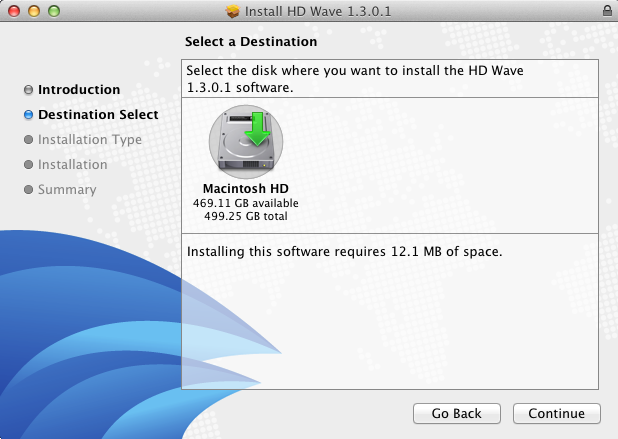Click the Macintosh HD disk name
Screen dimensions: 618x439
click(246, 188)
